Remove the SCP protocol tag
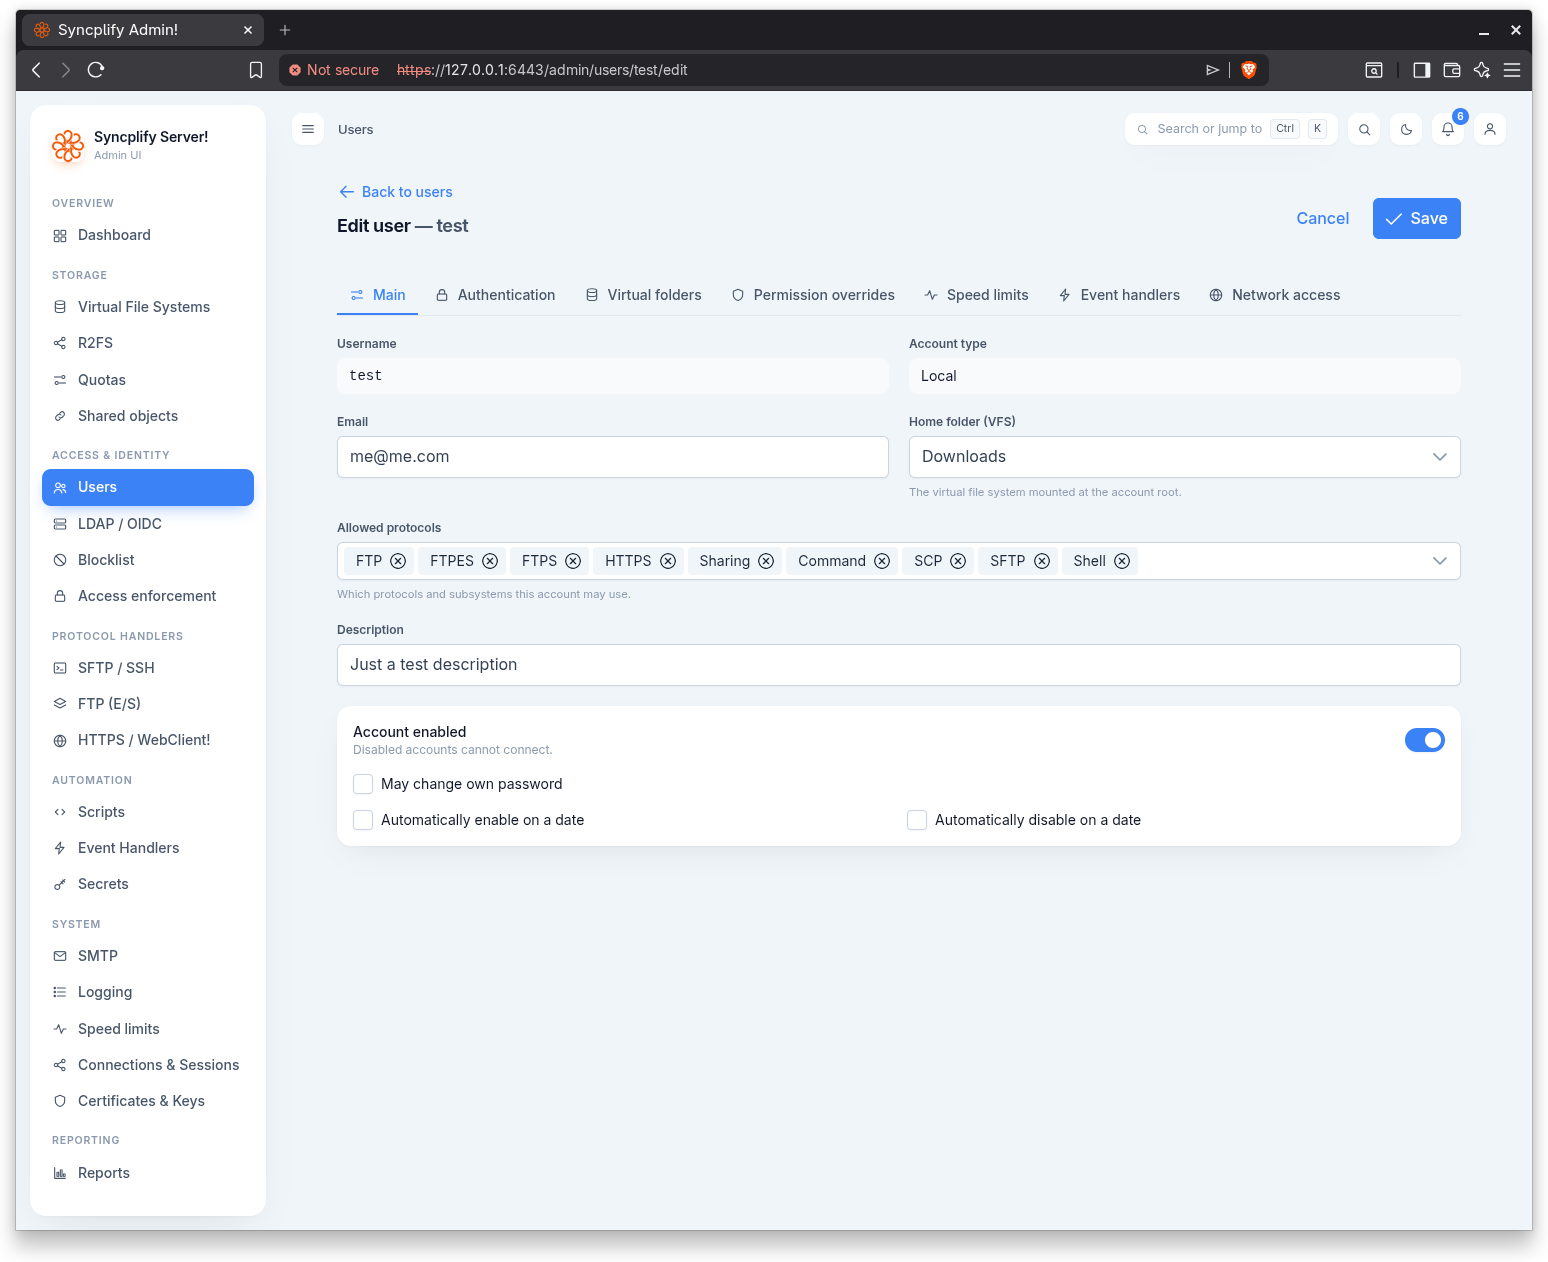Image resolution: width=1548 pixels, height=1262 pixels. click(x=958, y=561)
